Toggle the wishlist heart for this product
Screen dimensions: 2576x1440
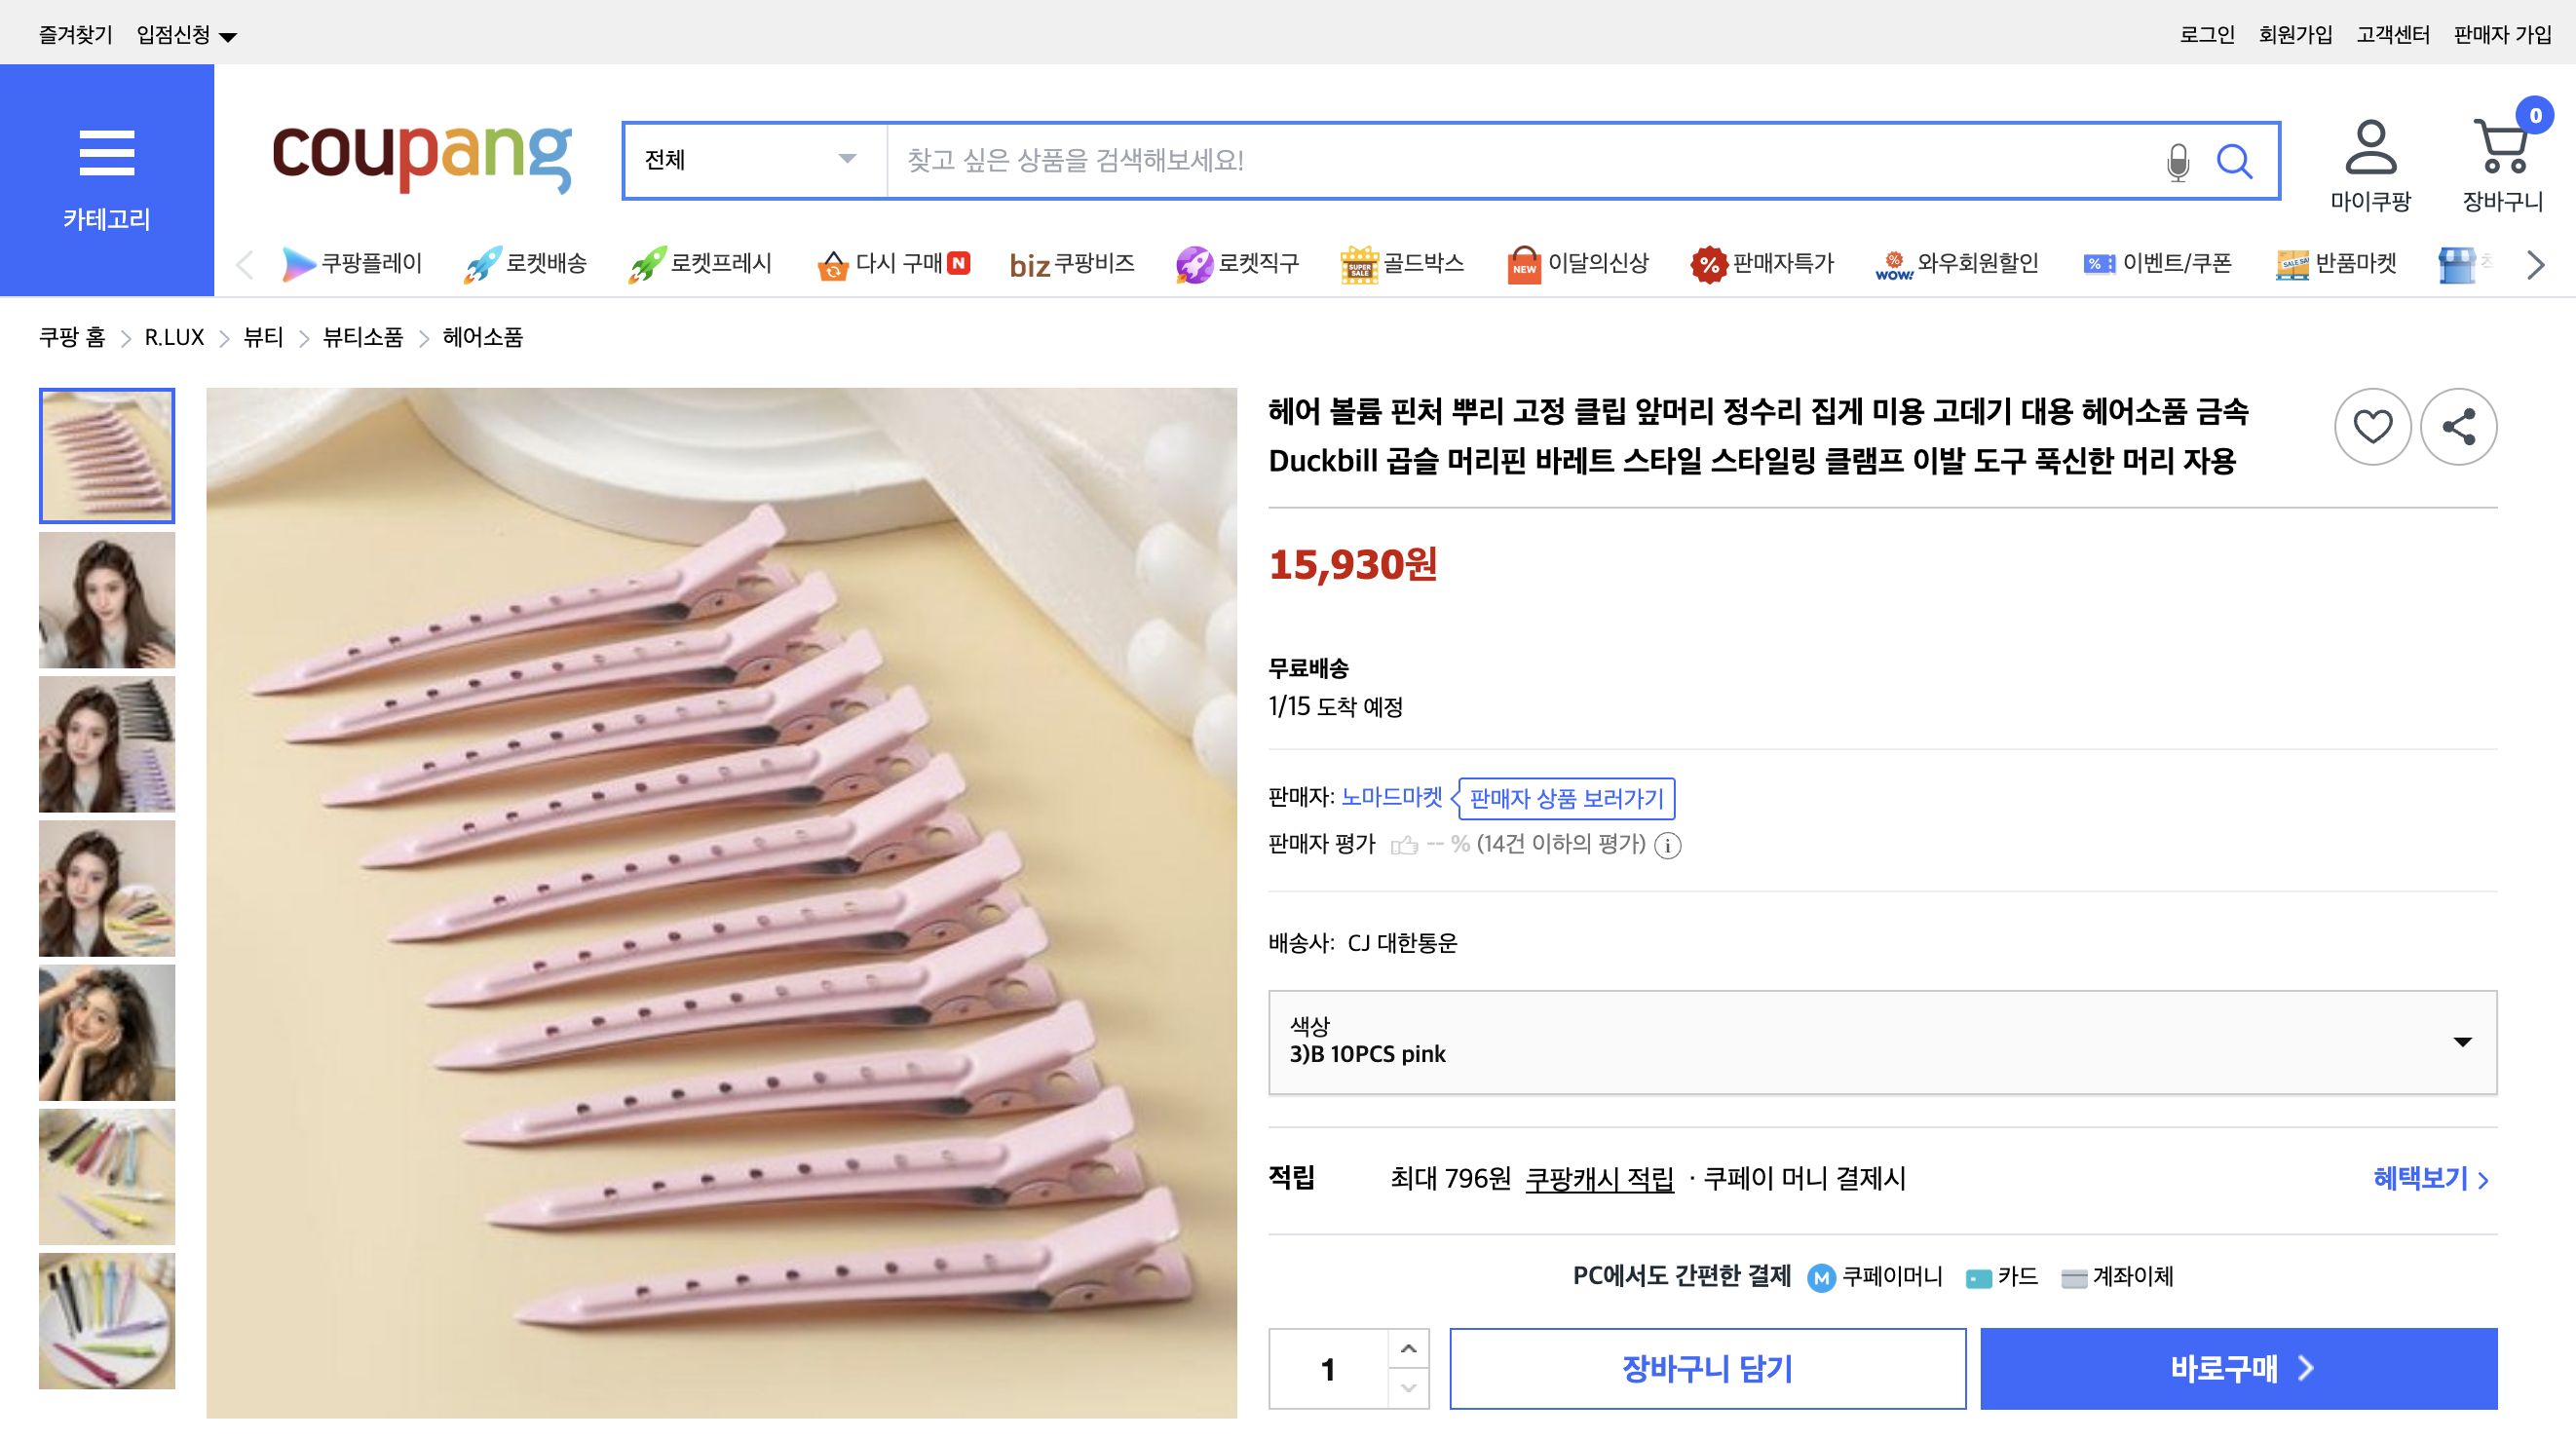coord(2373,425)
